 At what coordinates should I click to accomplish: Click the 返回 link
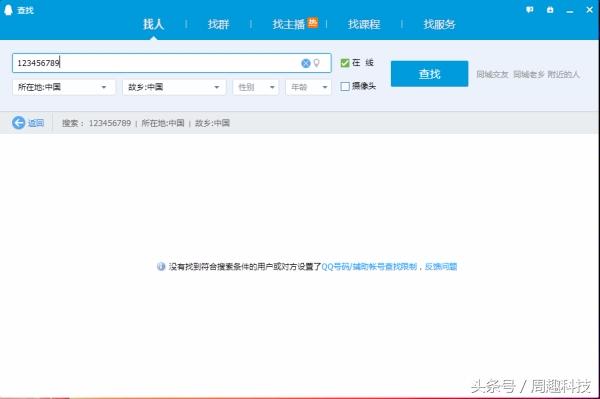pos(36,123)
